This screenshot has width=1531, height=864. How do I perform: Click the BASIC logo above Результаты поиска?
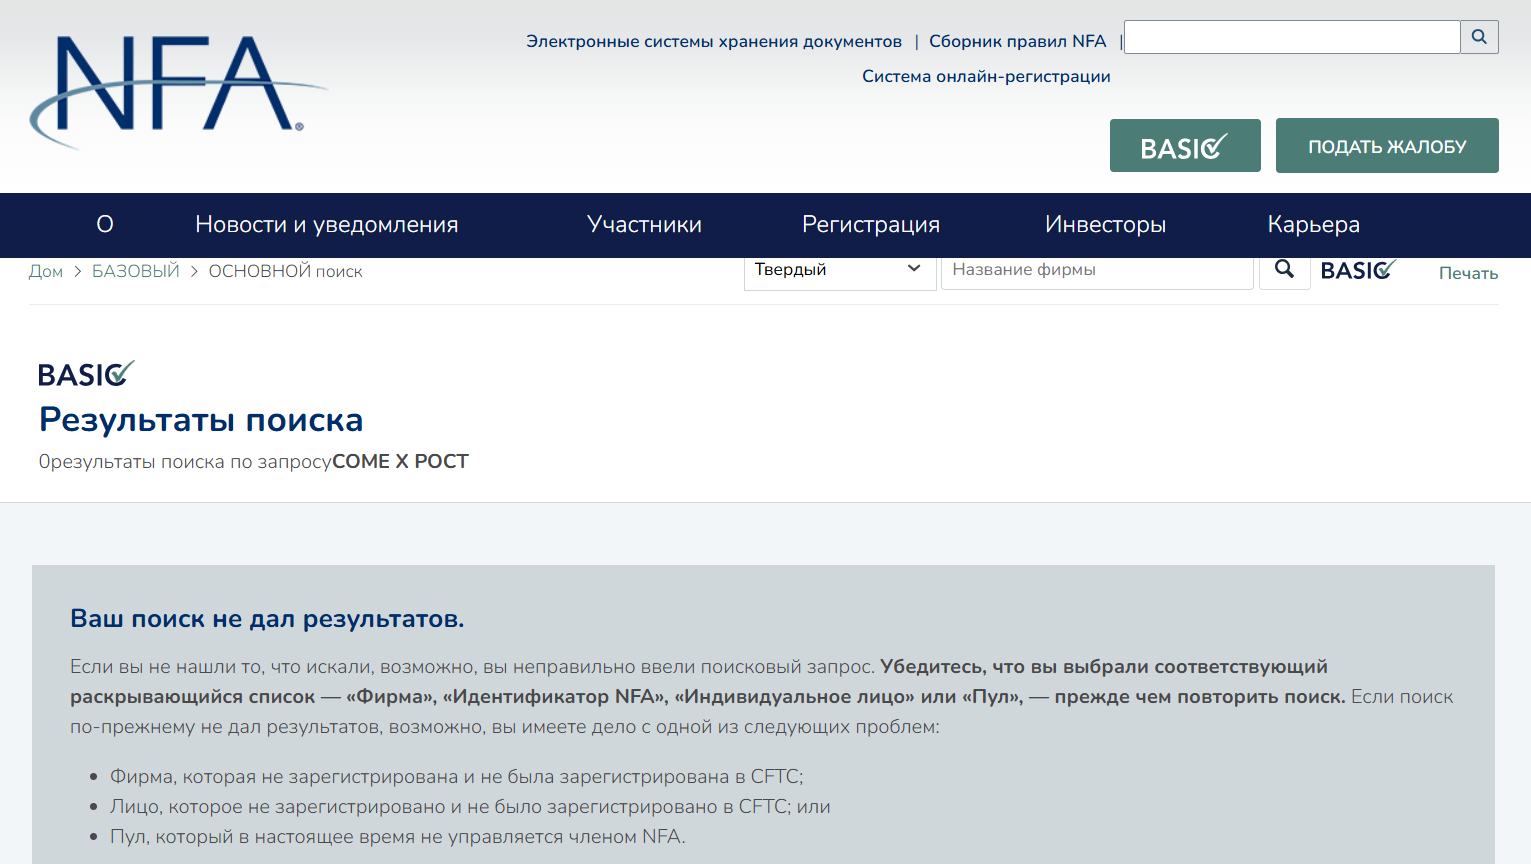(86, 374)
